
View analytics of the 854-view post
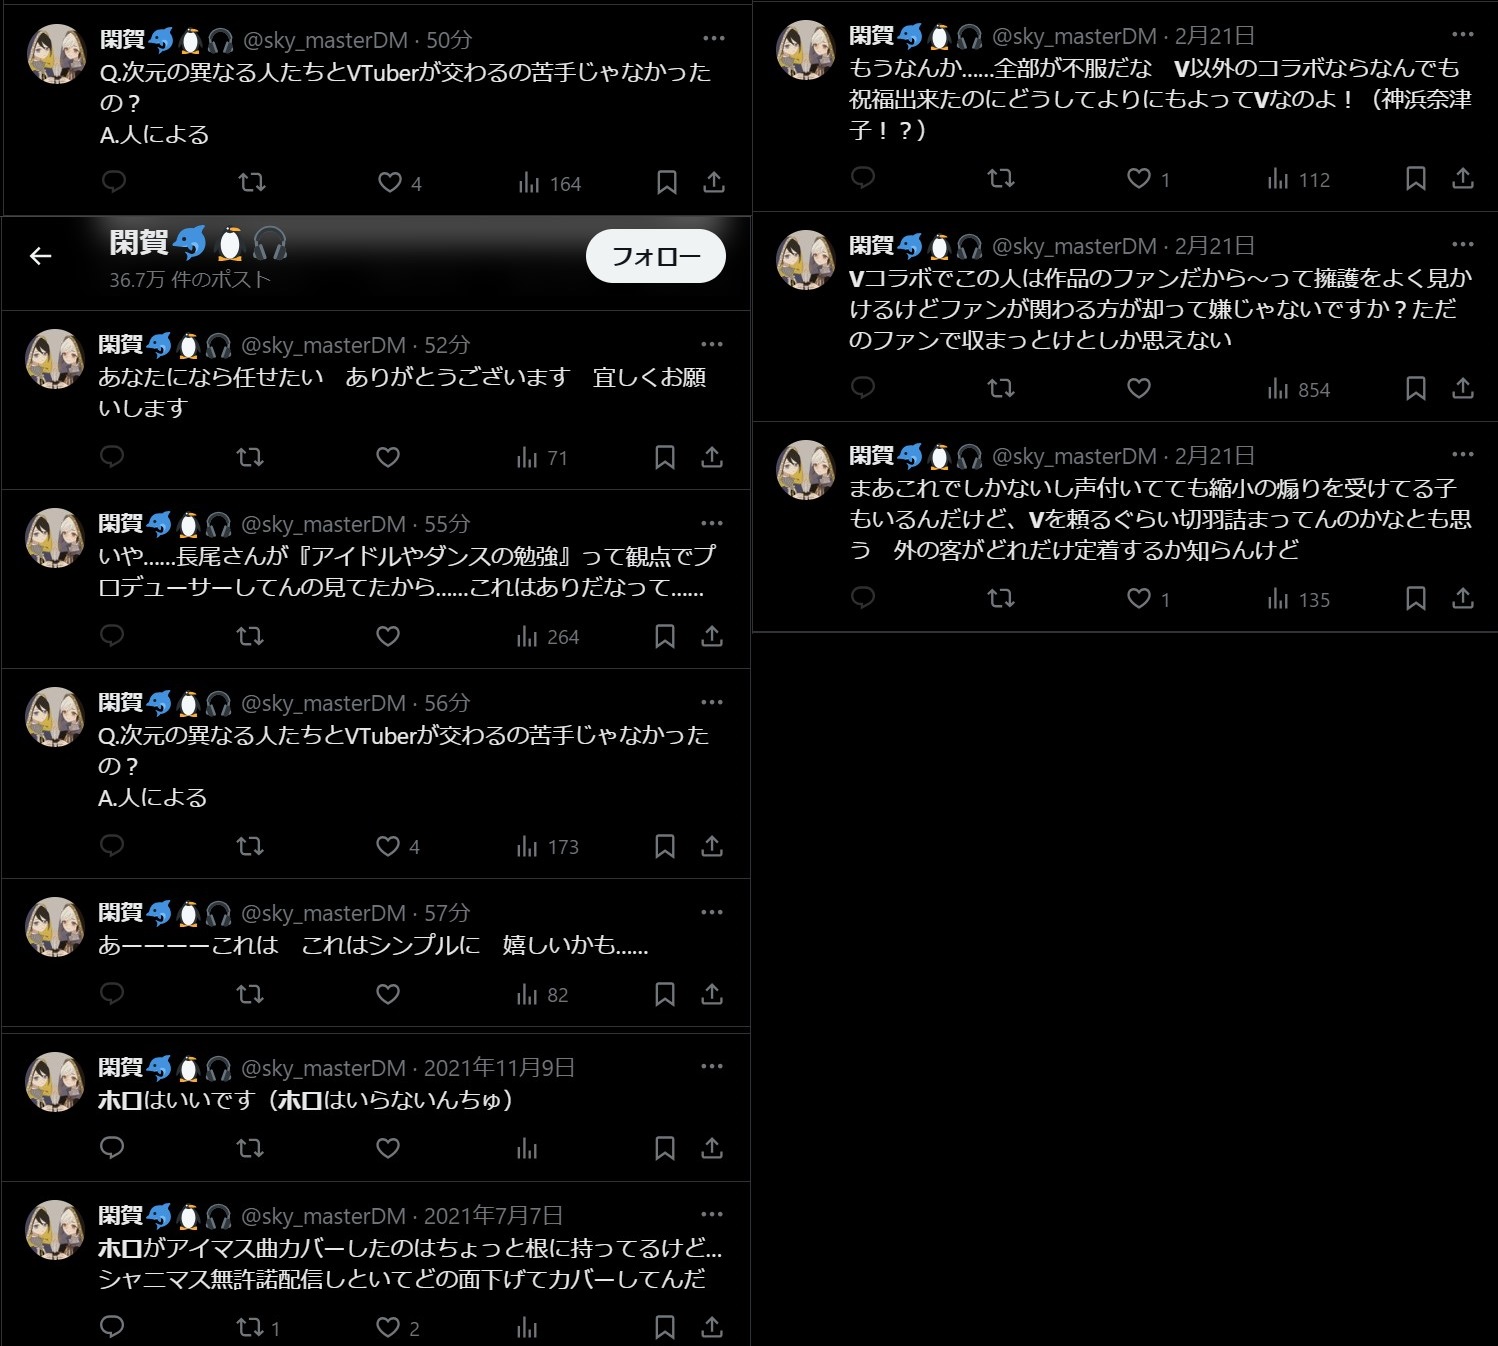click(1298, 389)
